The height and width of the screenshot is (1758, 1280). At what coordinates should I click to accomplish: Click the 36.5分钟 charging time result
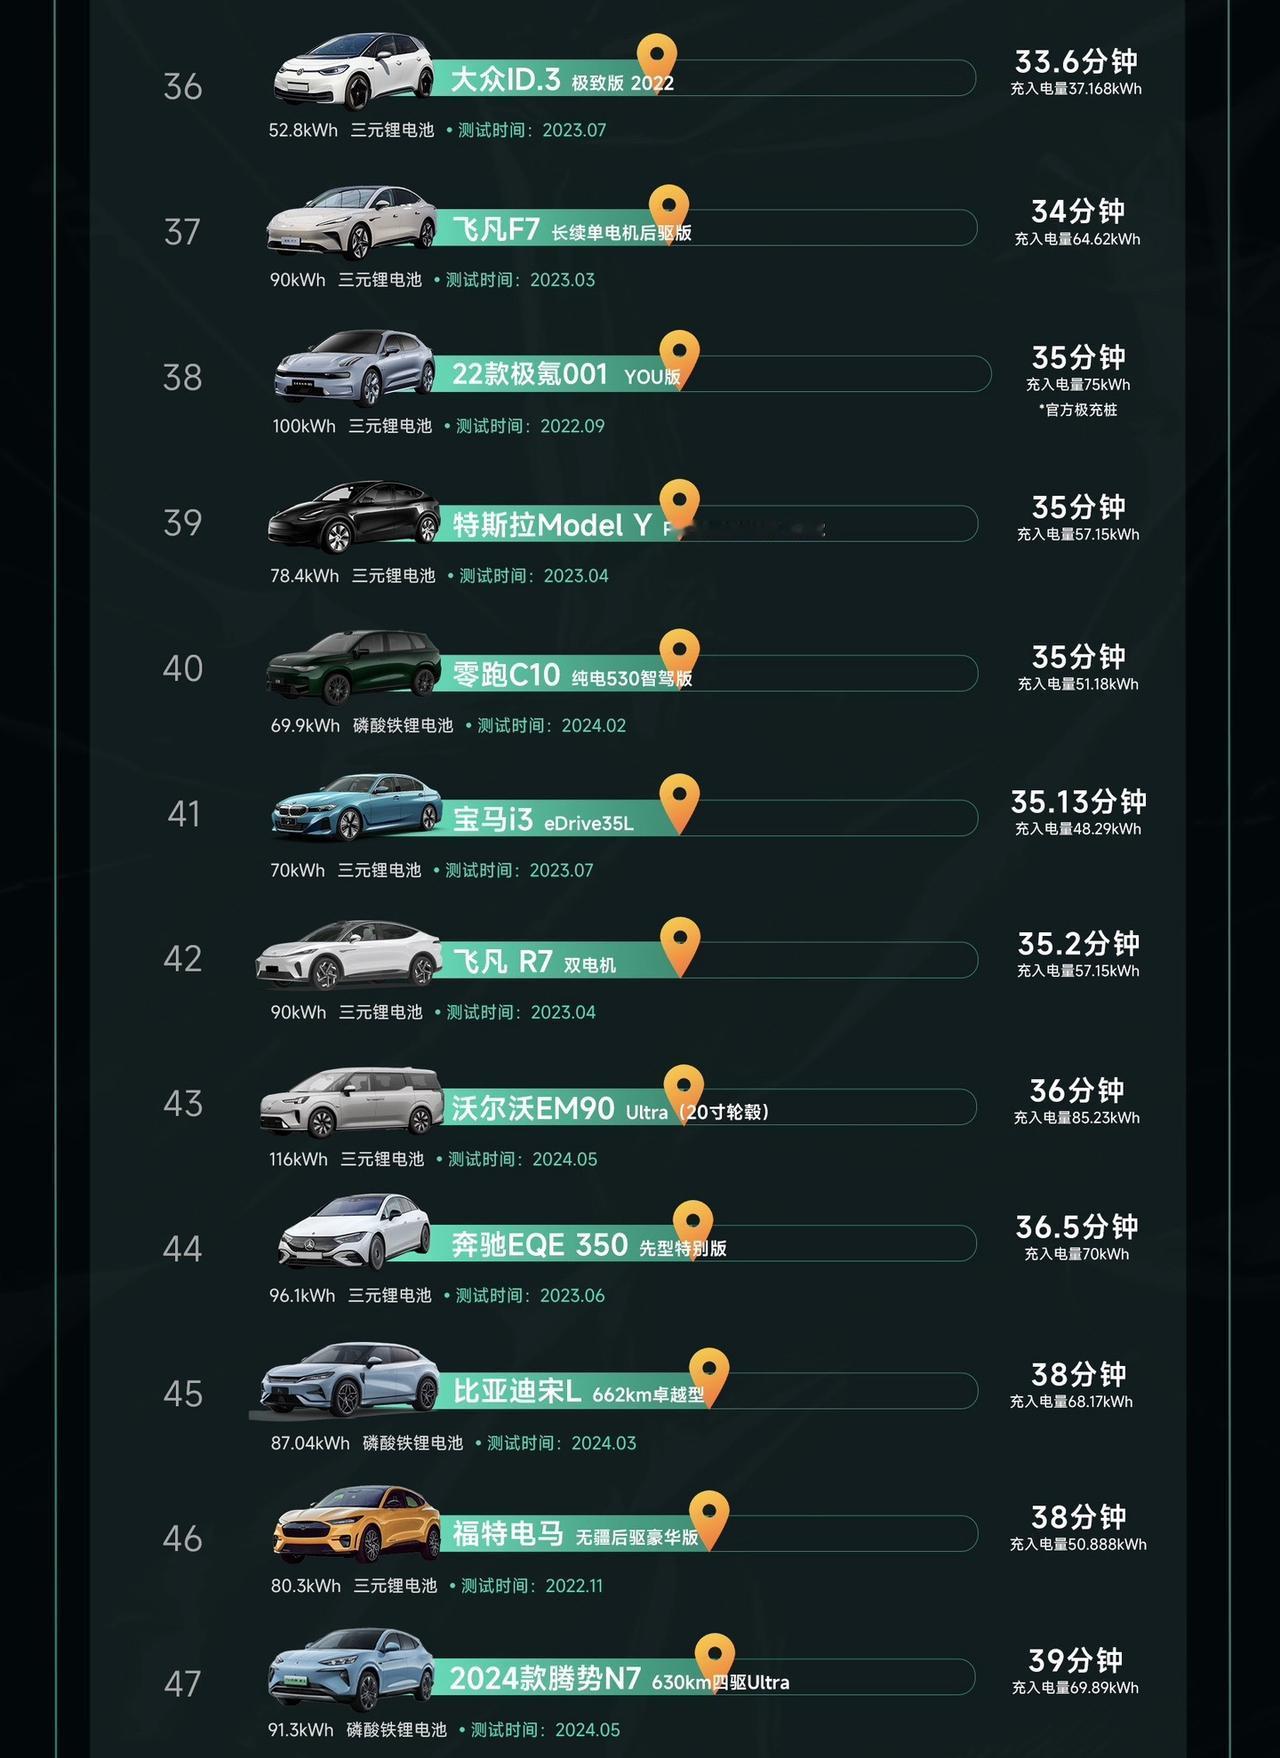[x=1077, y=1227]
